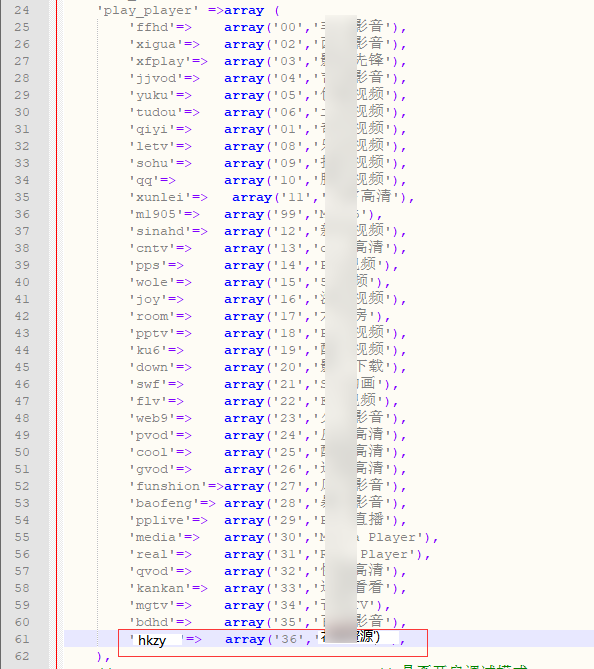
Task: Click the 'pptv' key text
Action: (x=152, y=334)
